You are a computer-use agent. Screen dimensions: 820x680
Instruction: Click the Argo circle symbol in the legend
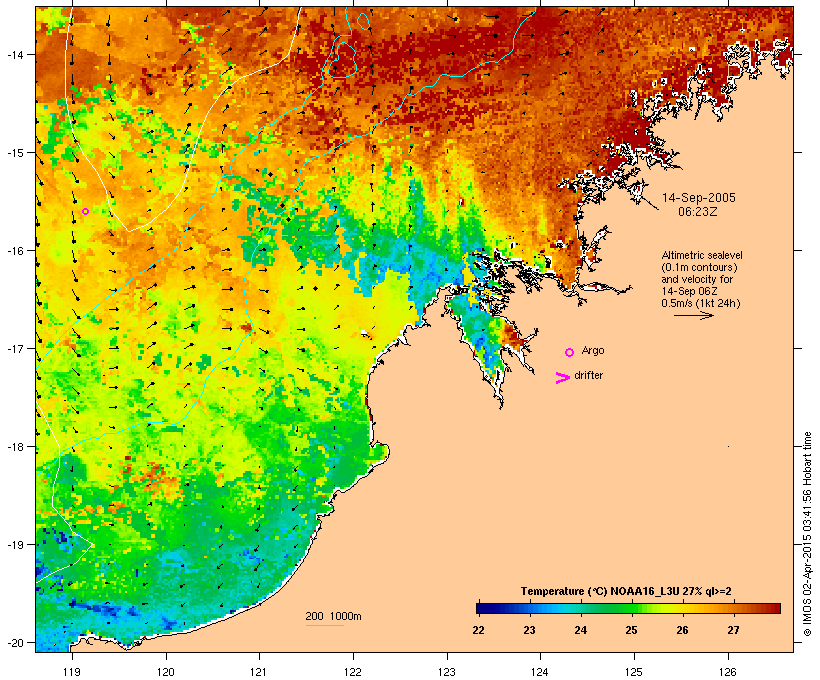[569, 352]
